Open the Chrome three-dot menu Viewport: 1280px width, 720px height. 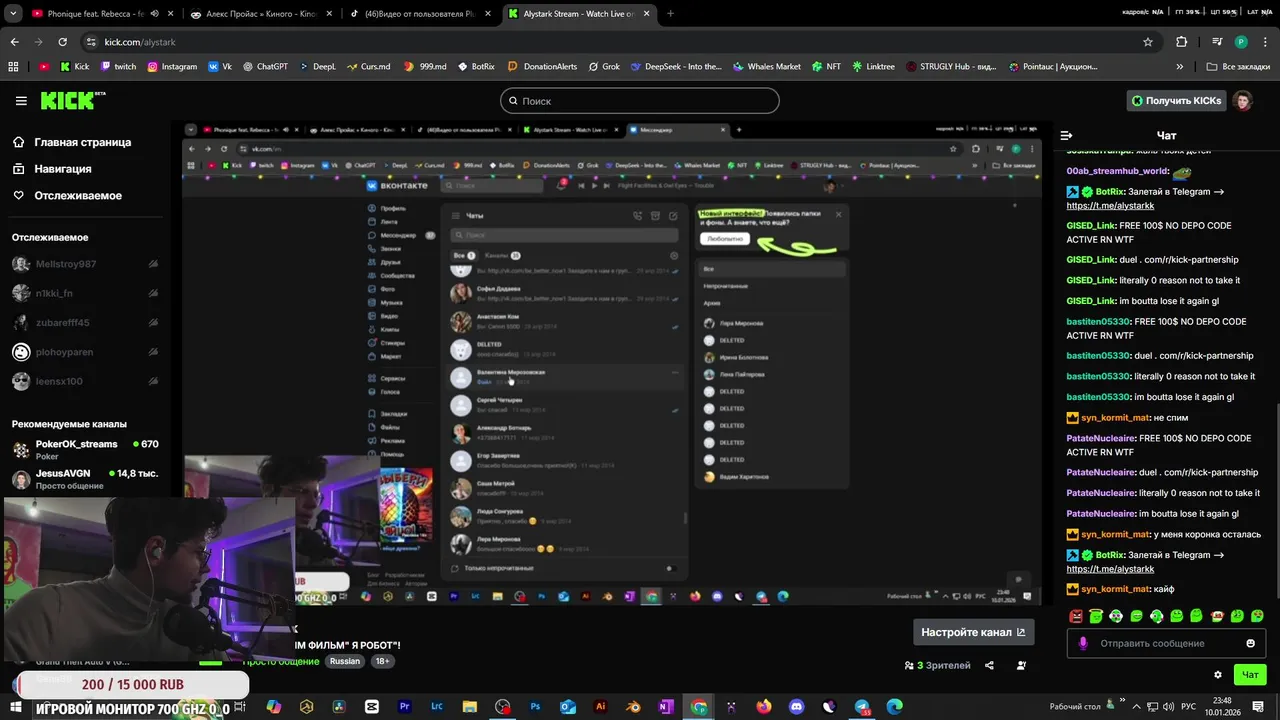point(1263,42)
